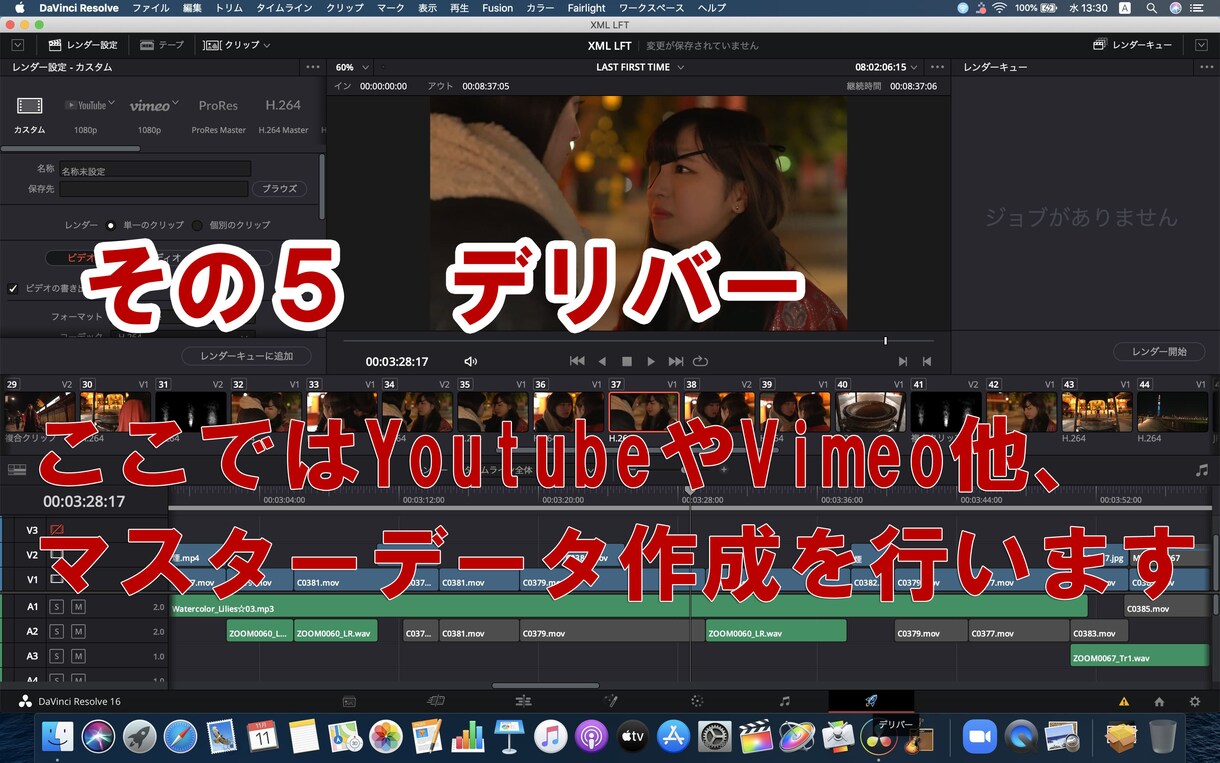
Task: Enable the disabled V3 video track
Action: point(57,530)
